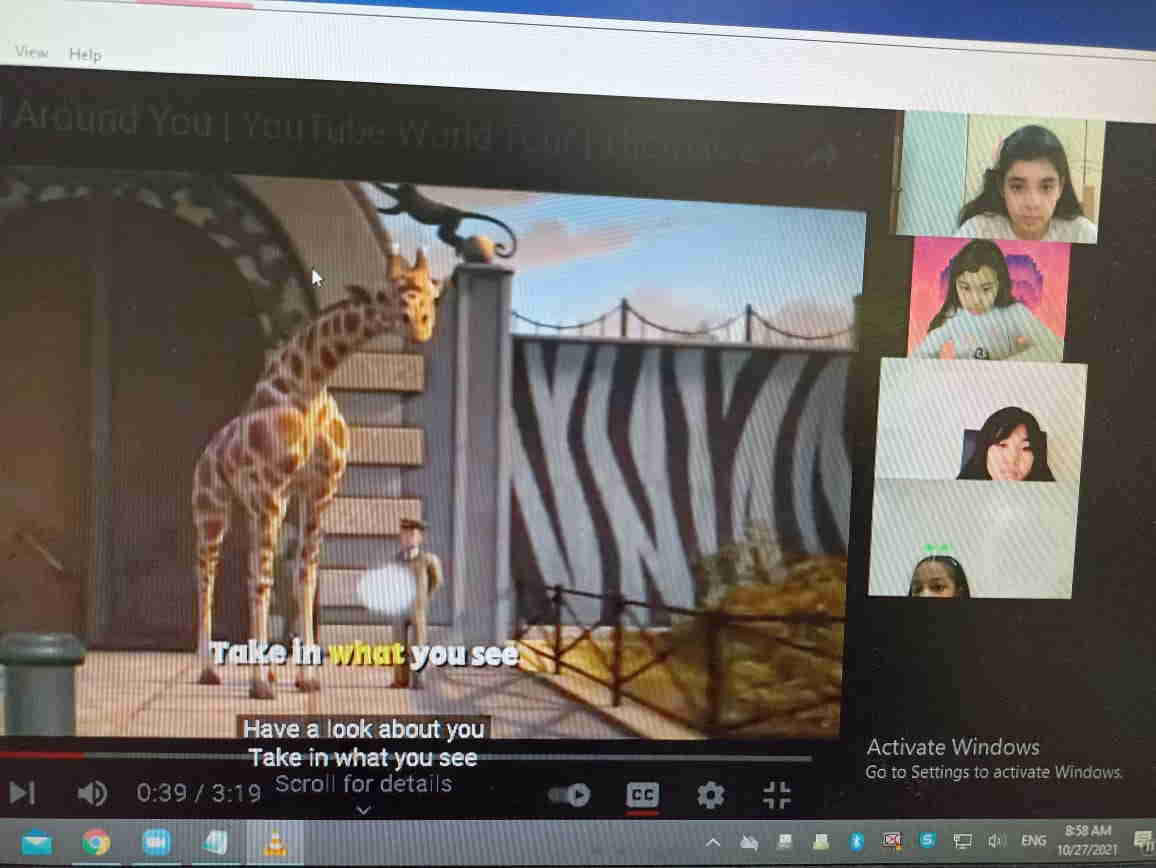Image resolution: width=1156 pixels, height=868 pixels.
Task: Open the clock showing 8:58 AM
Action: click(x=1087, y=840)
